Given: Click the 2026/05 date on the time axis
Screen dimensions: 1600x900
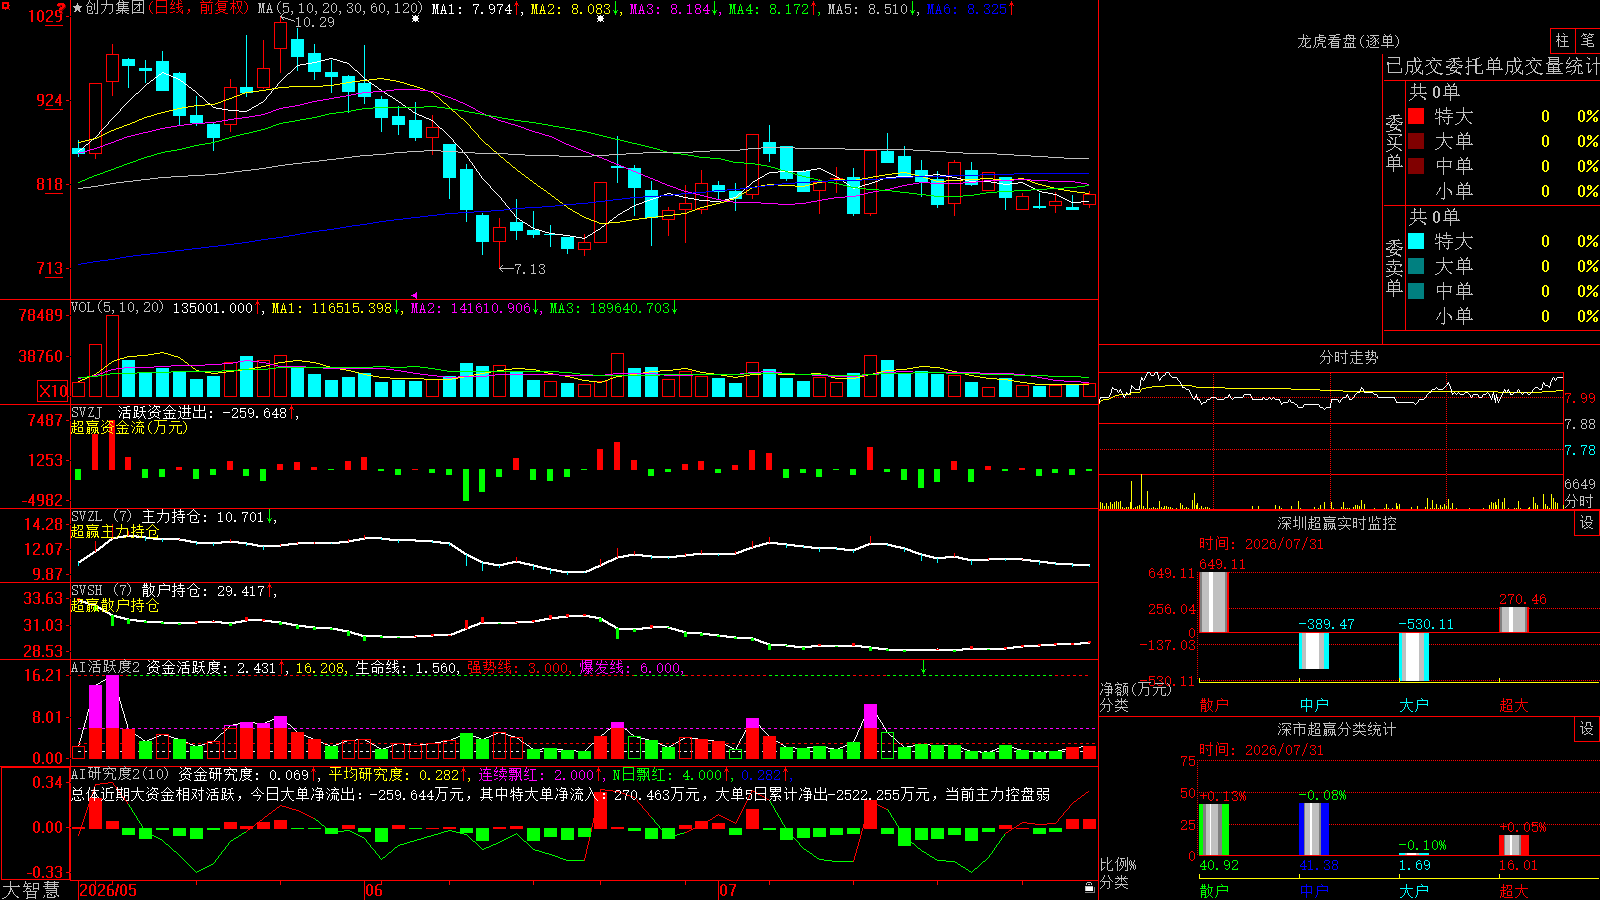Looking at the screenshot, I should point(108,890).
